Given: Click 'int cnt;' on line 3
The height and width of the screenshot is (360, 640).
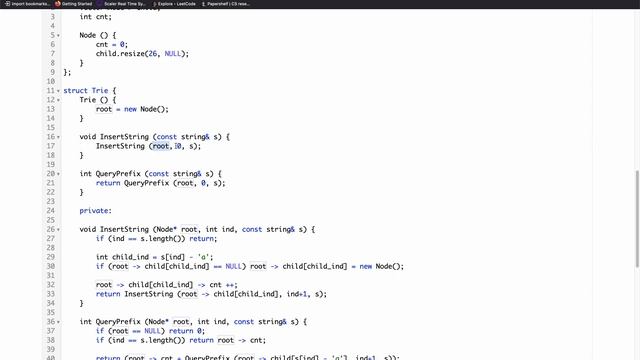Looking at the screenshot, I should coord(96,17).
